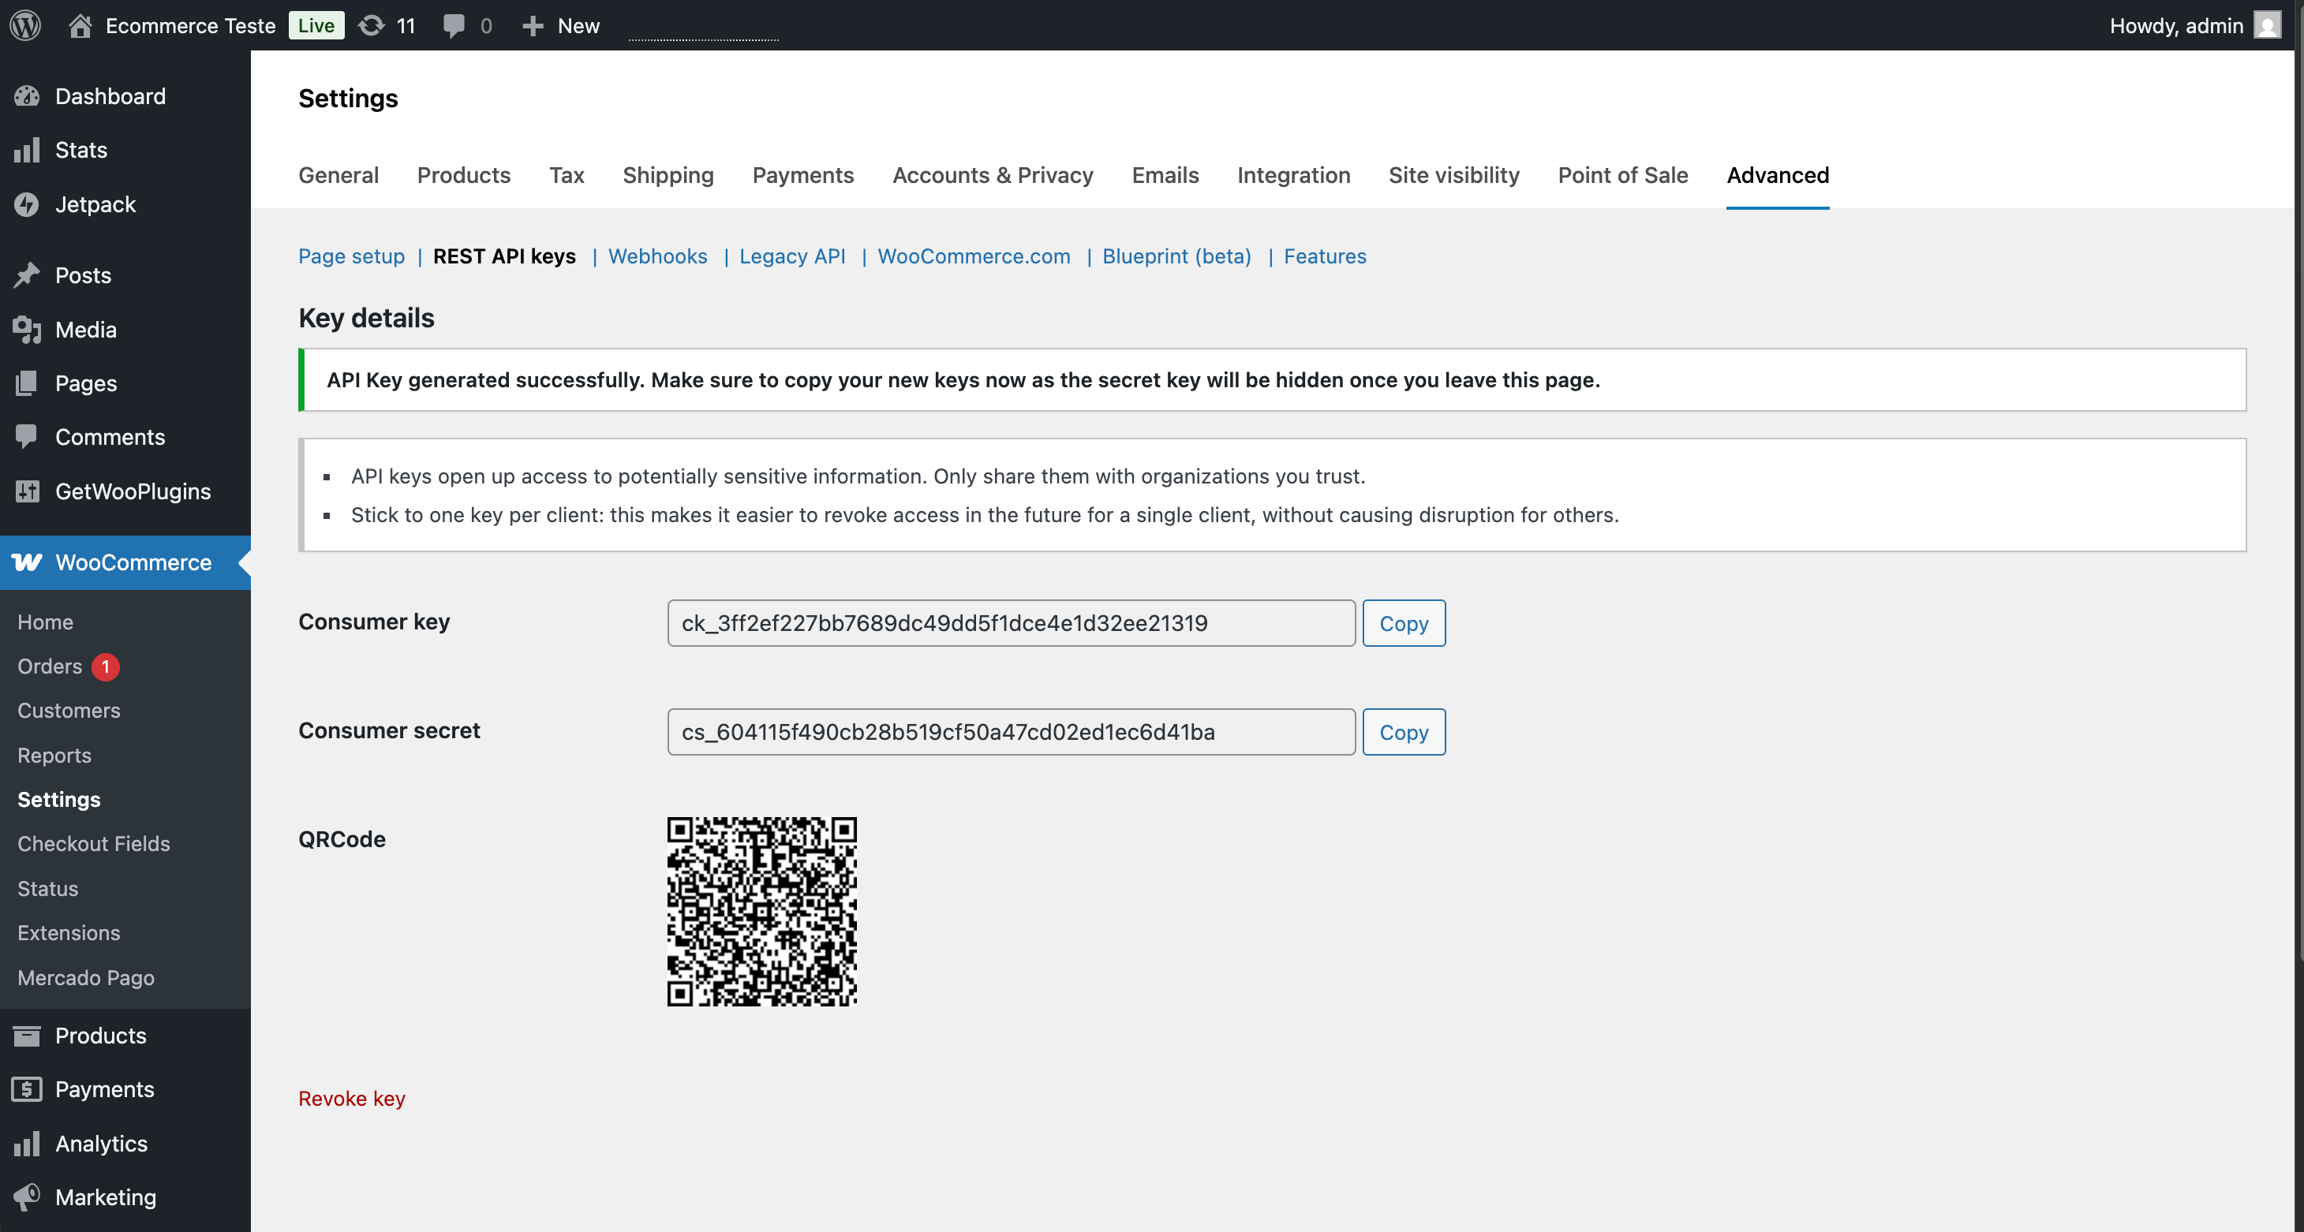The width and height of the screenshot is (2304, 1232).
Task: Open the Orders submenu item
Action: [x=49, y=666]
